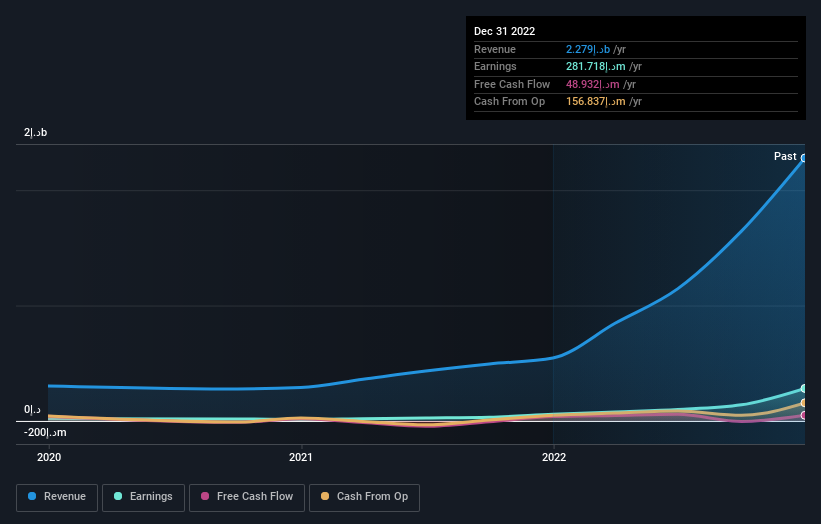The width and height of the screenshot is (821, 524).
Task: Click the Cash From Op end-point marker
Action: 804,403
